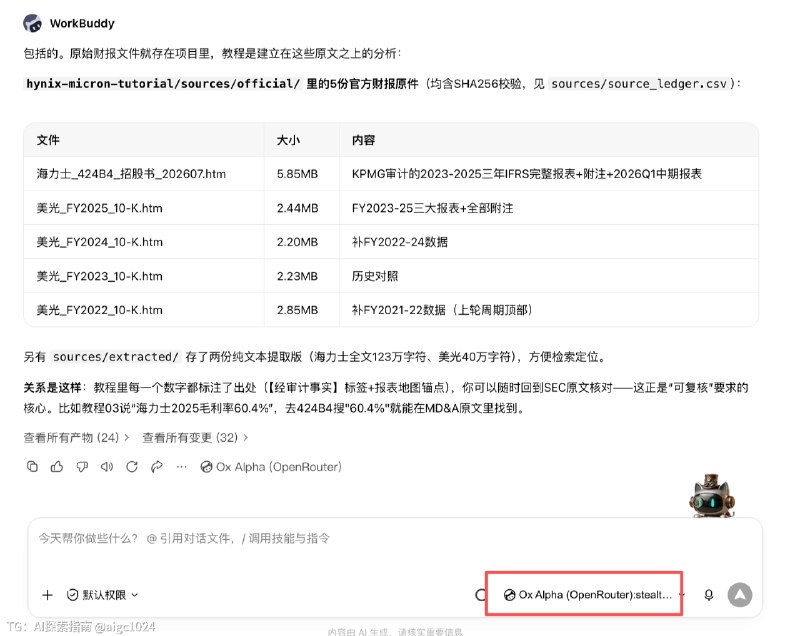Click the sources/extracted/ code text
This screenshot has height=636, width=800.
pos(116,357)
